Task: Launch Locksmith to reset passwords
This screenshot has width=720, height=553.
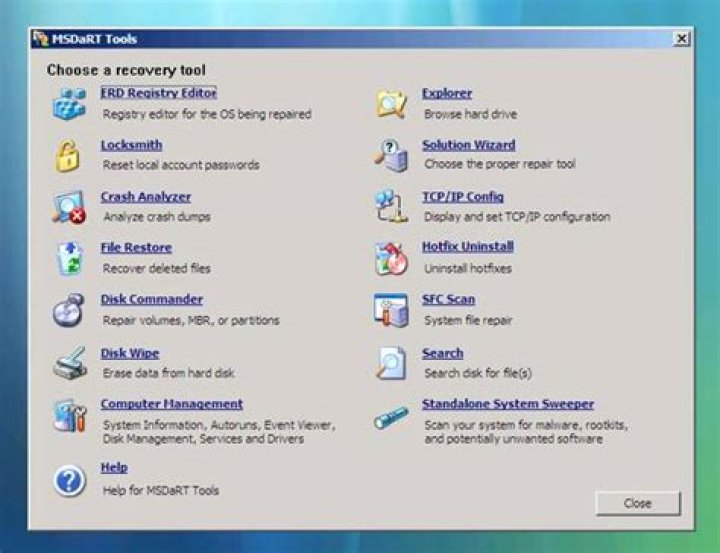Action: (131, 145)
